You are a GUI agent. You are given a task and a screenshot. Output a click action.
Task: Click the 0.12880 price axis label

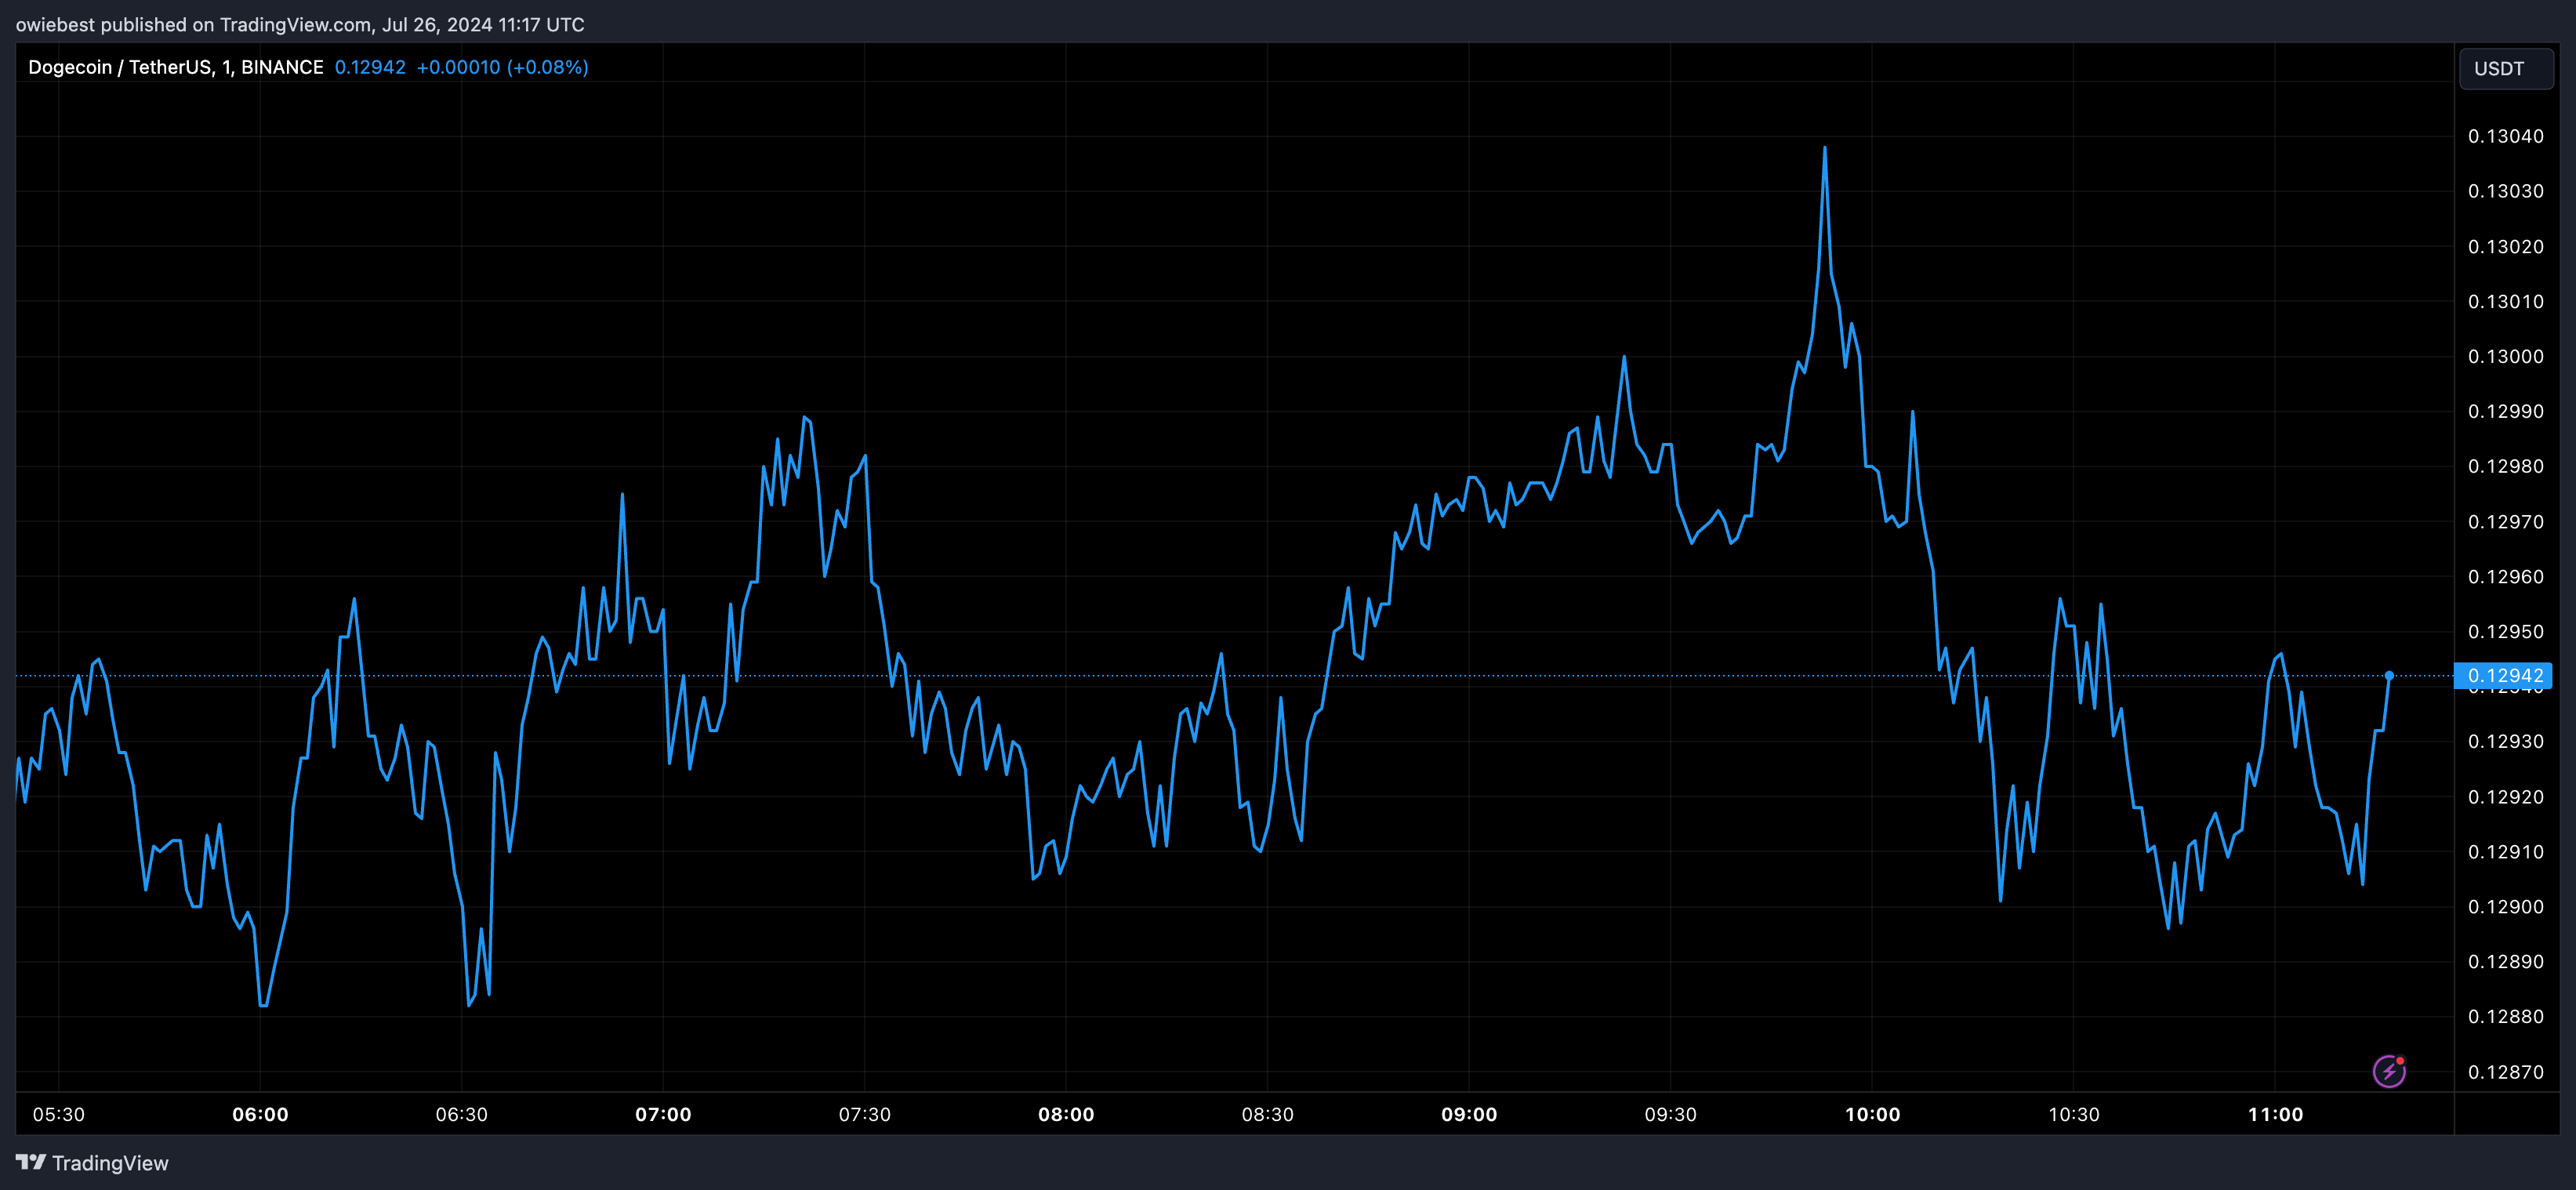tap(2506, 1017)
